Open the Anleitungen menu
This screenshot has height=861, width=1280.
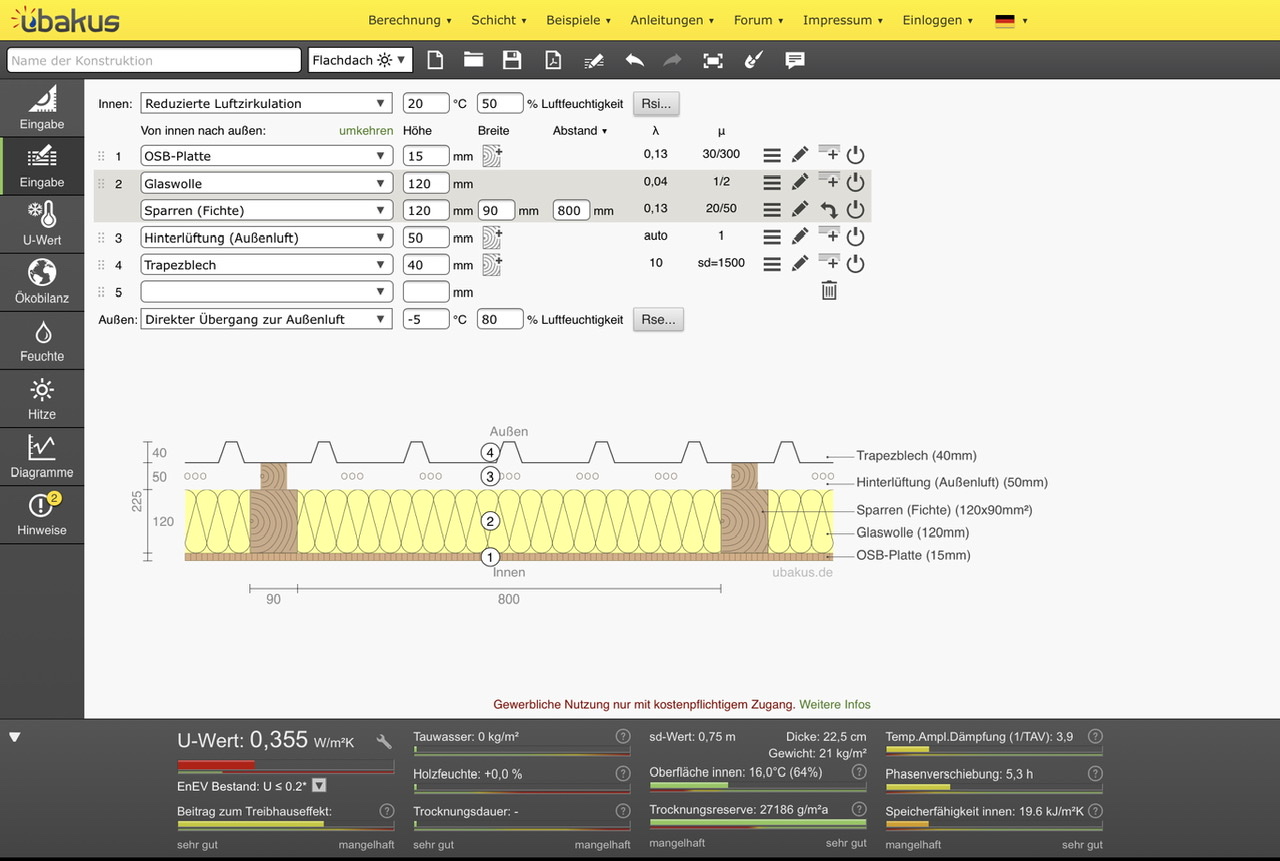672,20
